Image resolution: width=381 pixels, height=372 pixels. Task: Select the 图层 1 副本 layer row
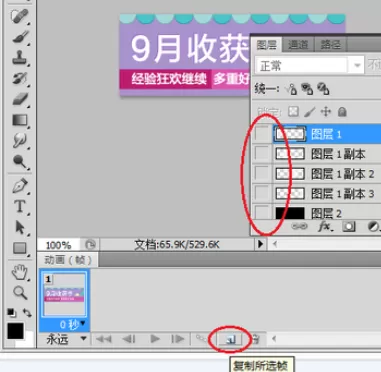point(327,154)
